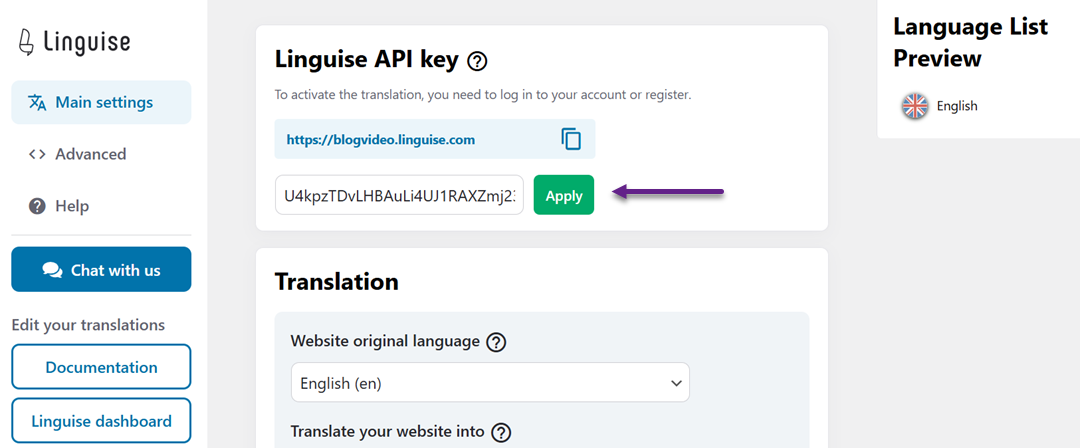The image size is (1080, 448).
Task: Open the Documentation link button
Action: 101,367
